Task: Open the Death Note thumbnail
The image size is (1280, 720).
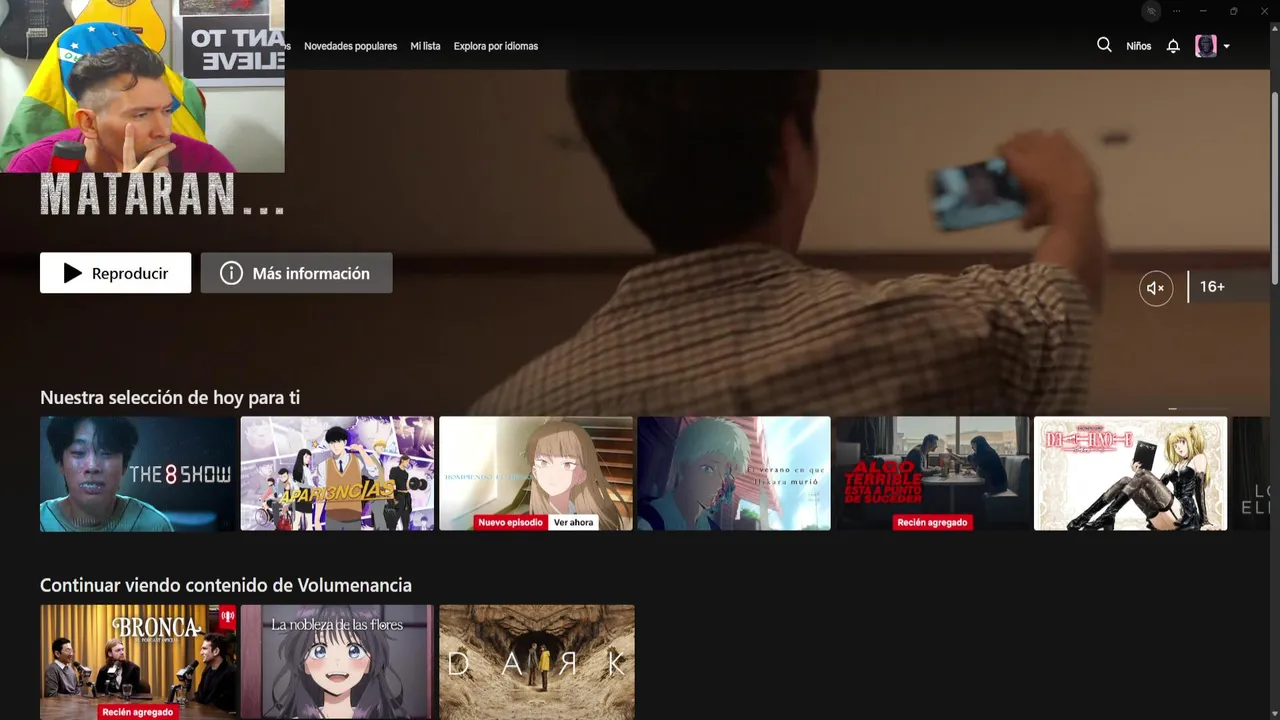Action: (x=1130, y=473)
